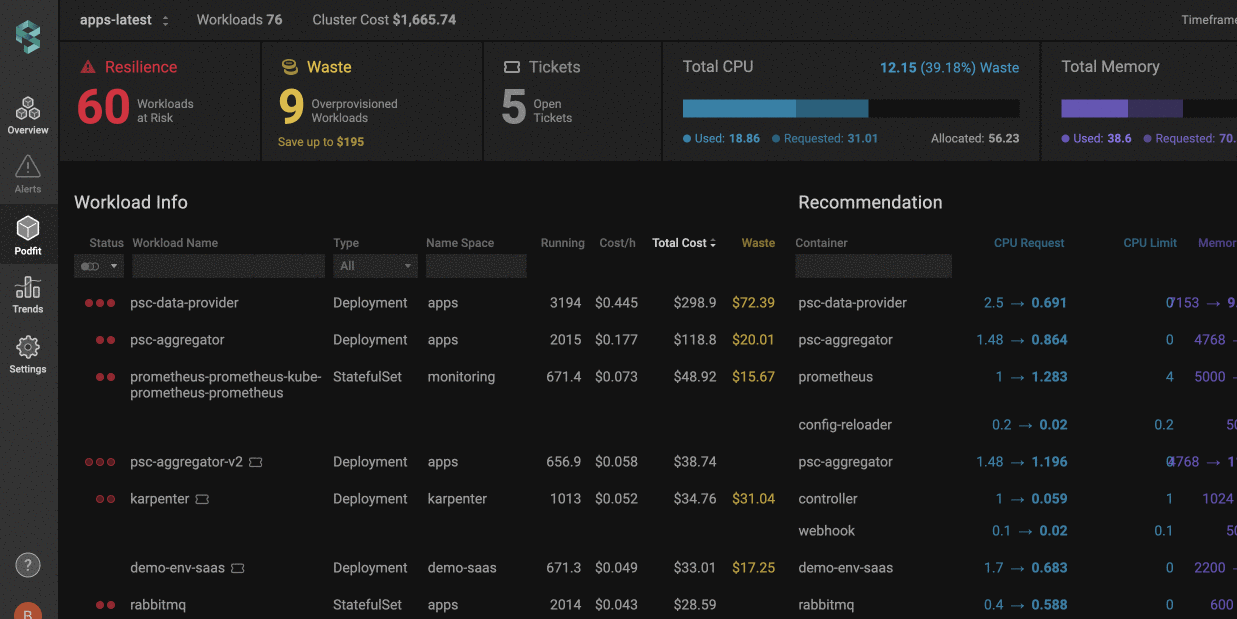Click the ticket icon beside psc-aggregator-v2
Viewport: 1237px width, 619px height.
256,462
